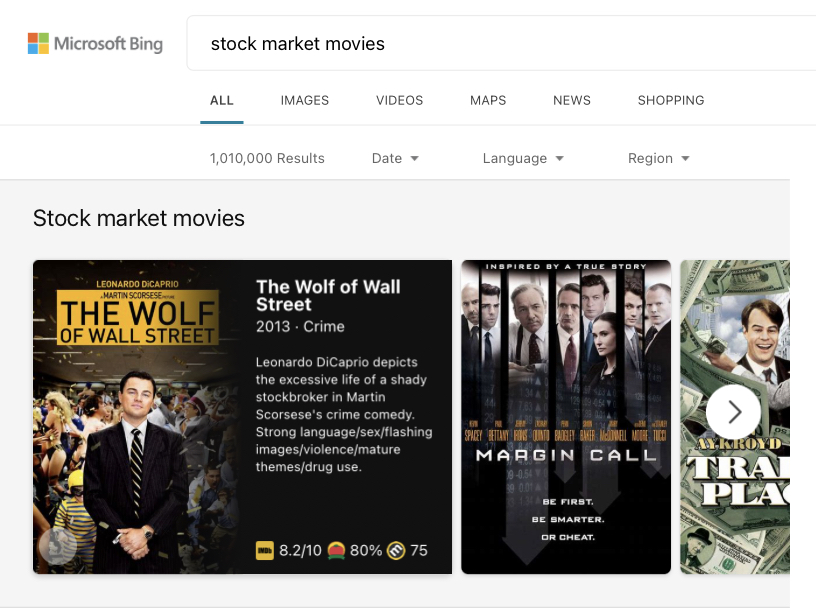Click the IMDb rating icon
This screenshot has height=612, width=816.
click(265, 550)
